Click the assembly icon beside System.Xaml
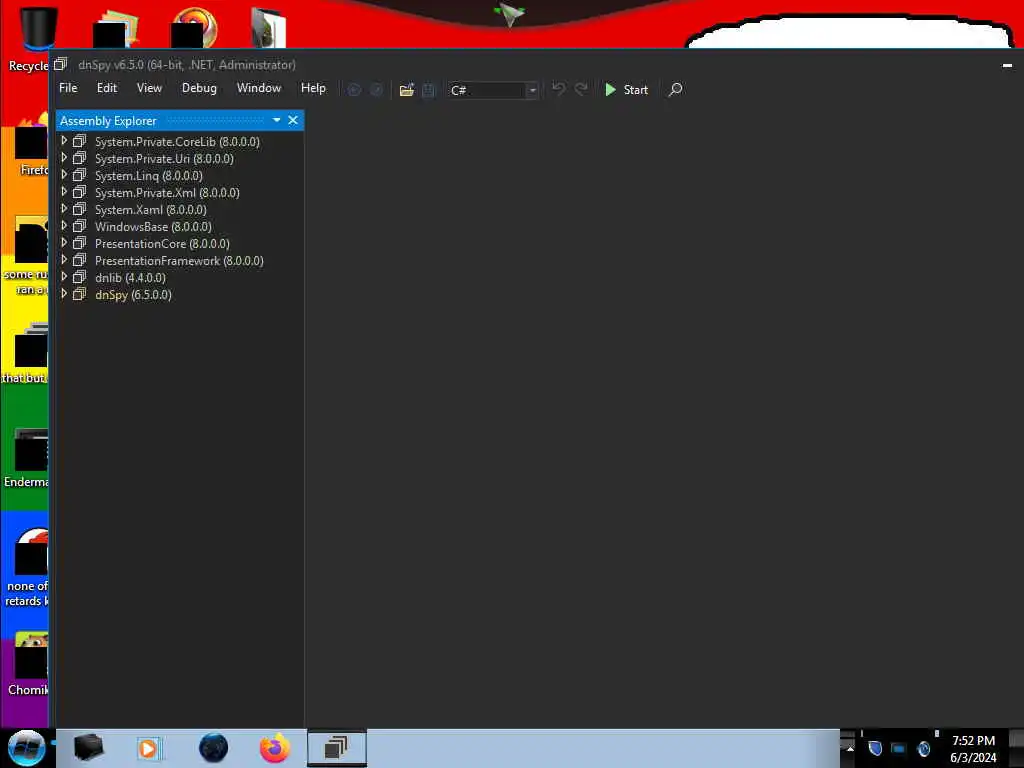The image size is (1024, 768). (x=80, y=209)
